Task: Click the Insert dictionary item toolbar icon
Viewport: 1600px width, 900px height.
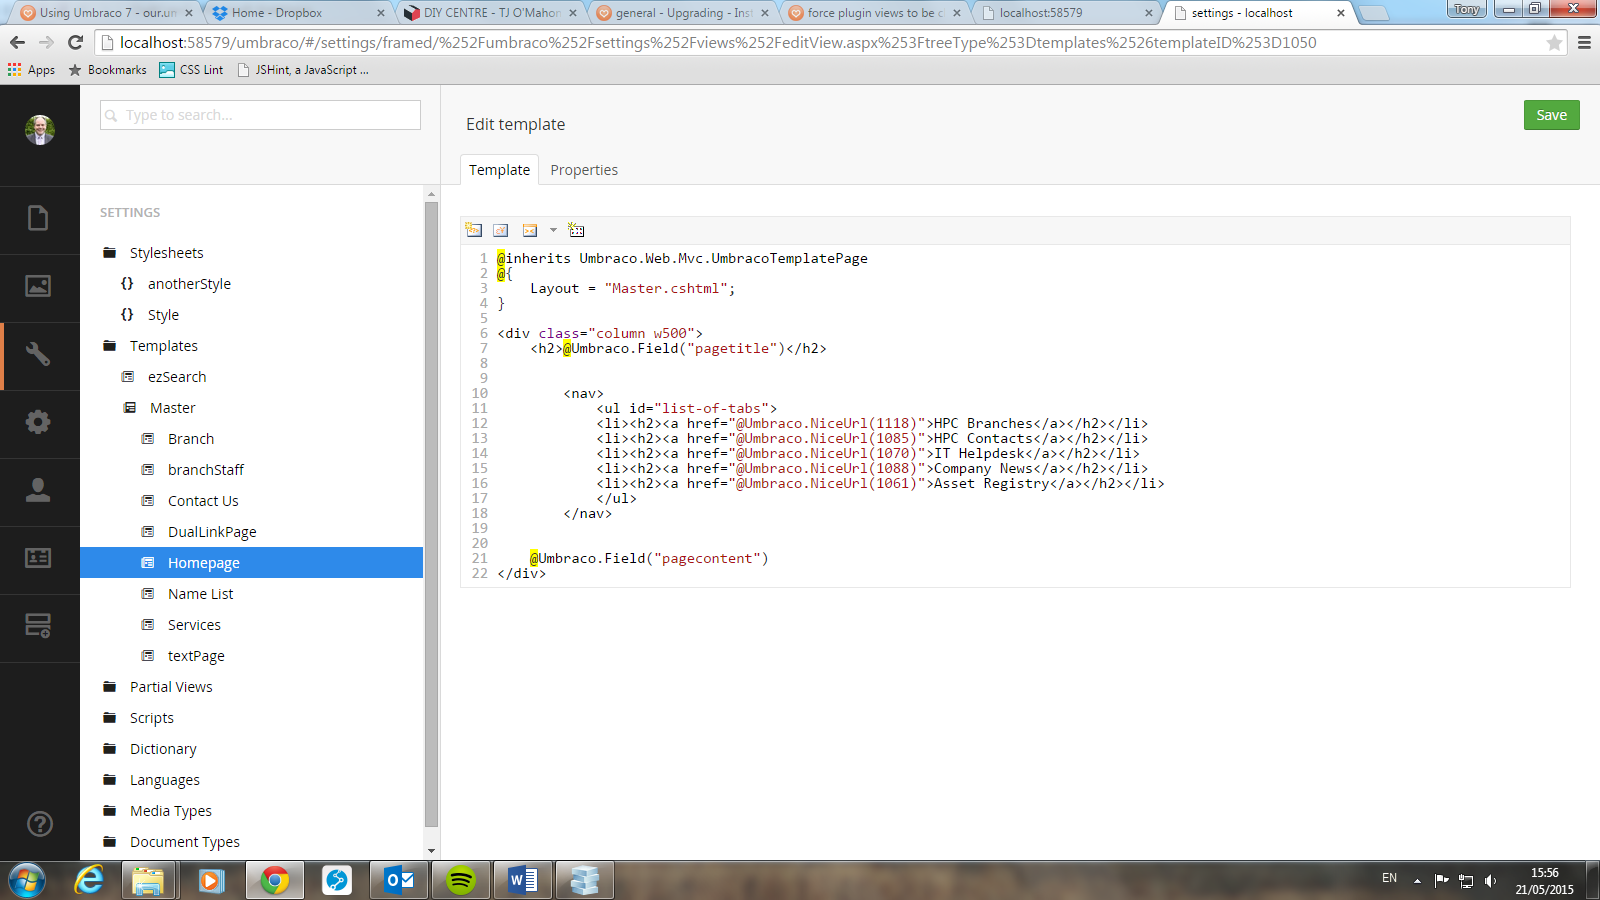Action: (501, 230)
